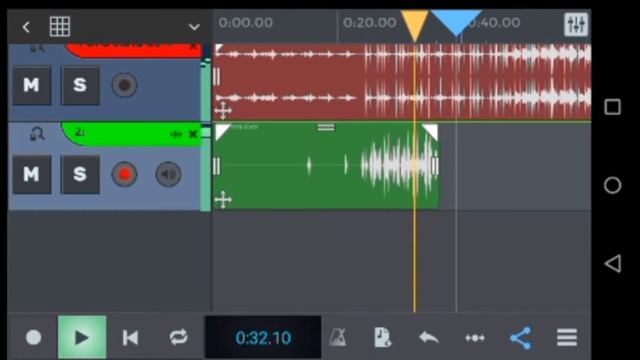
Task: Click track 2 level meter bar
Action: (x=205, y=167)
